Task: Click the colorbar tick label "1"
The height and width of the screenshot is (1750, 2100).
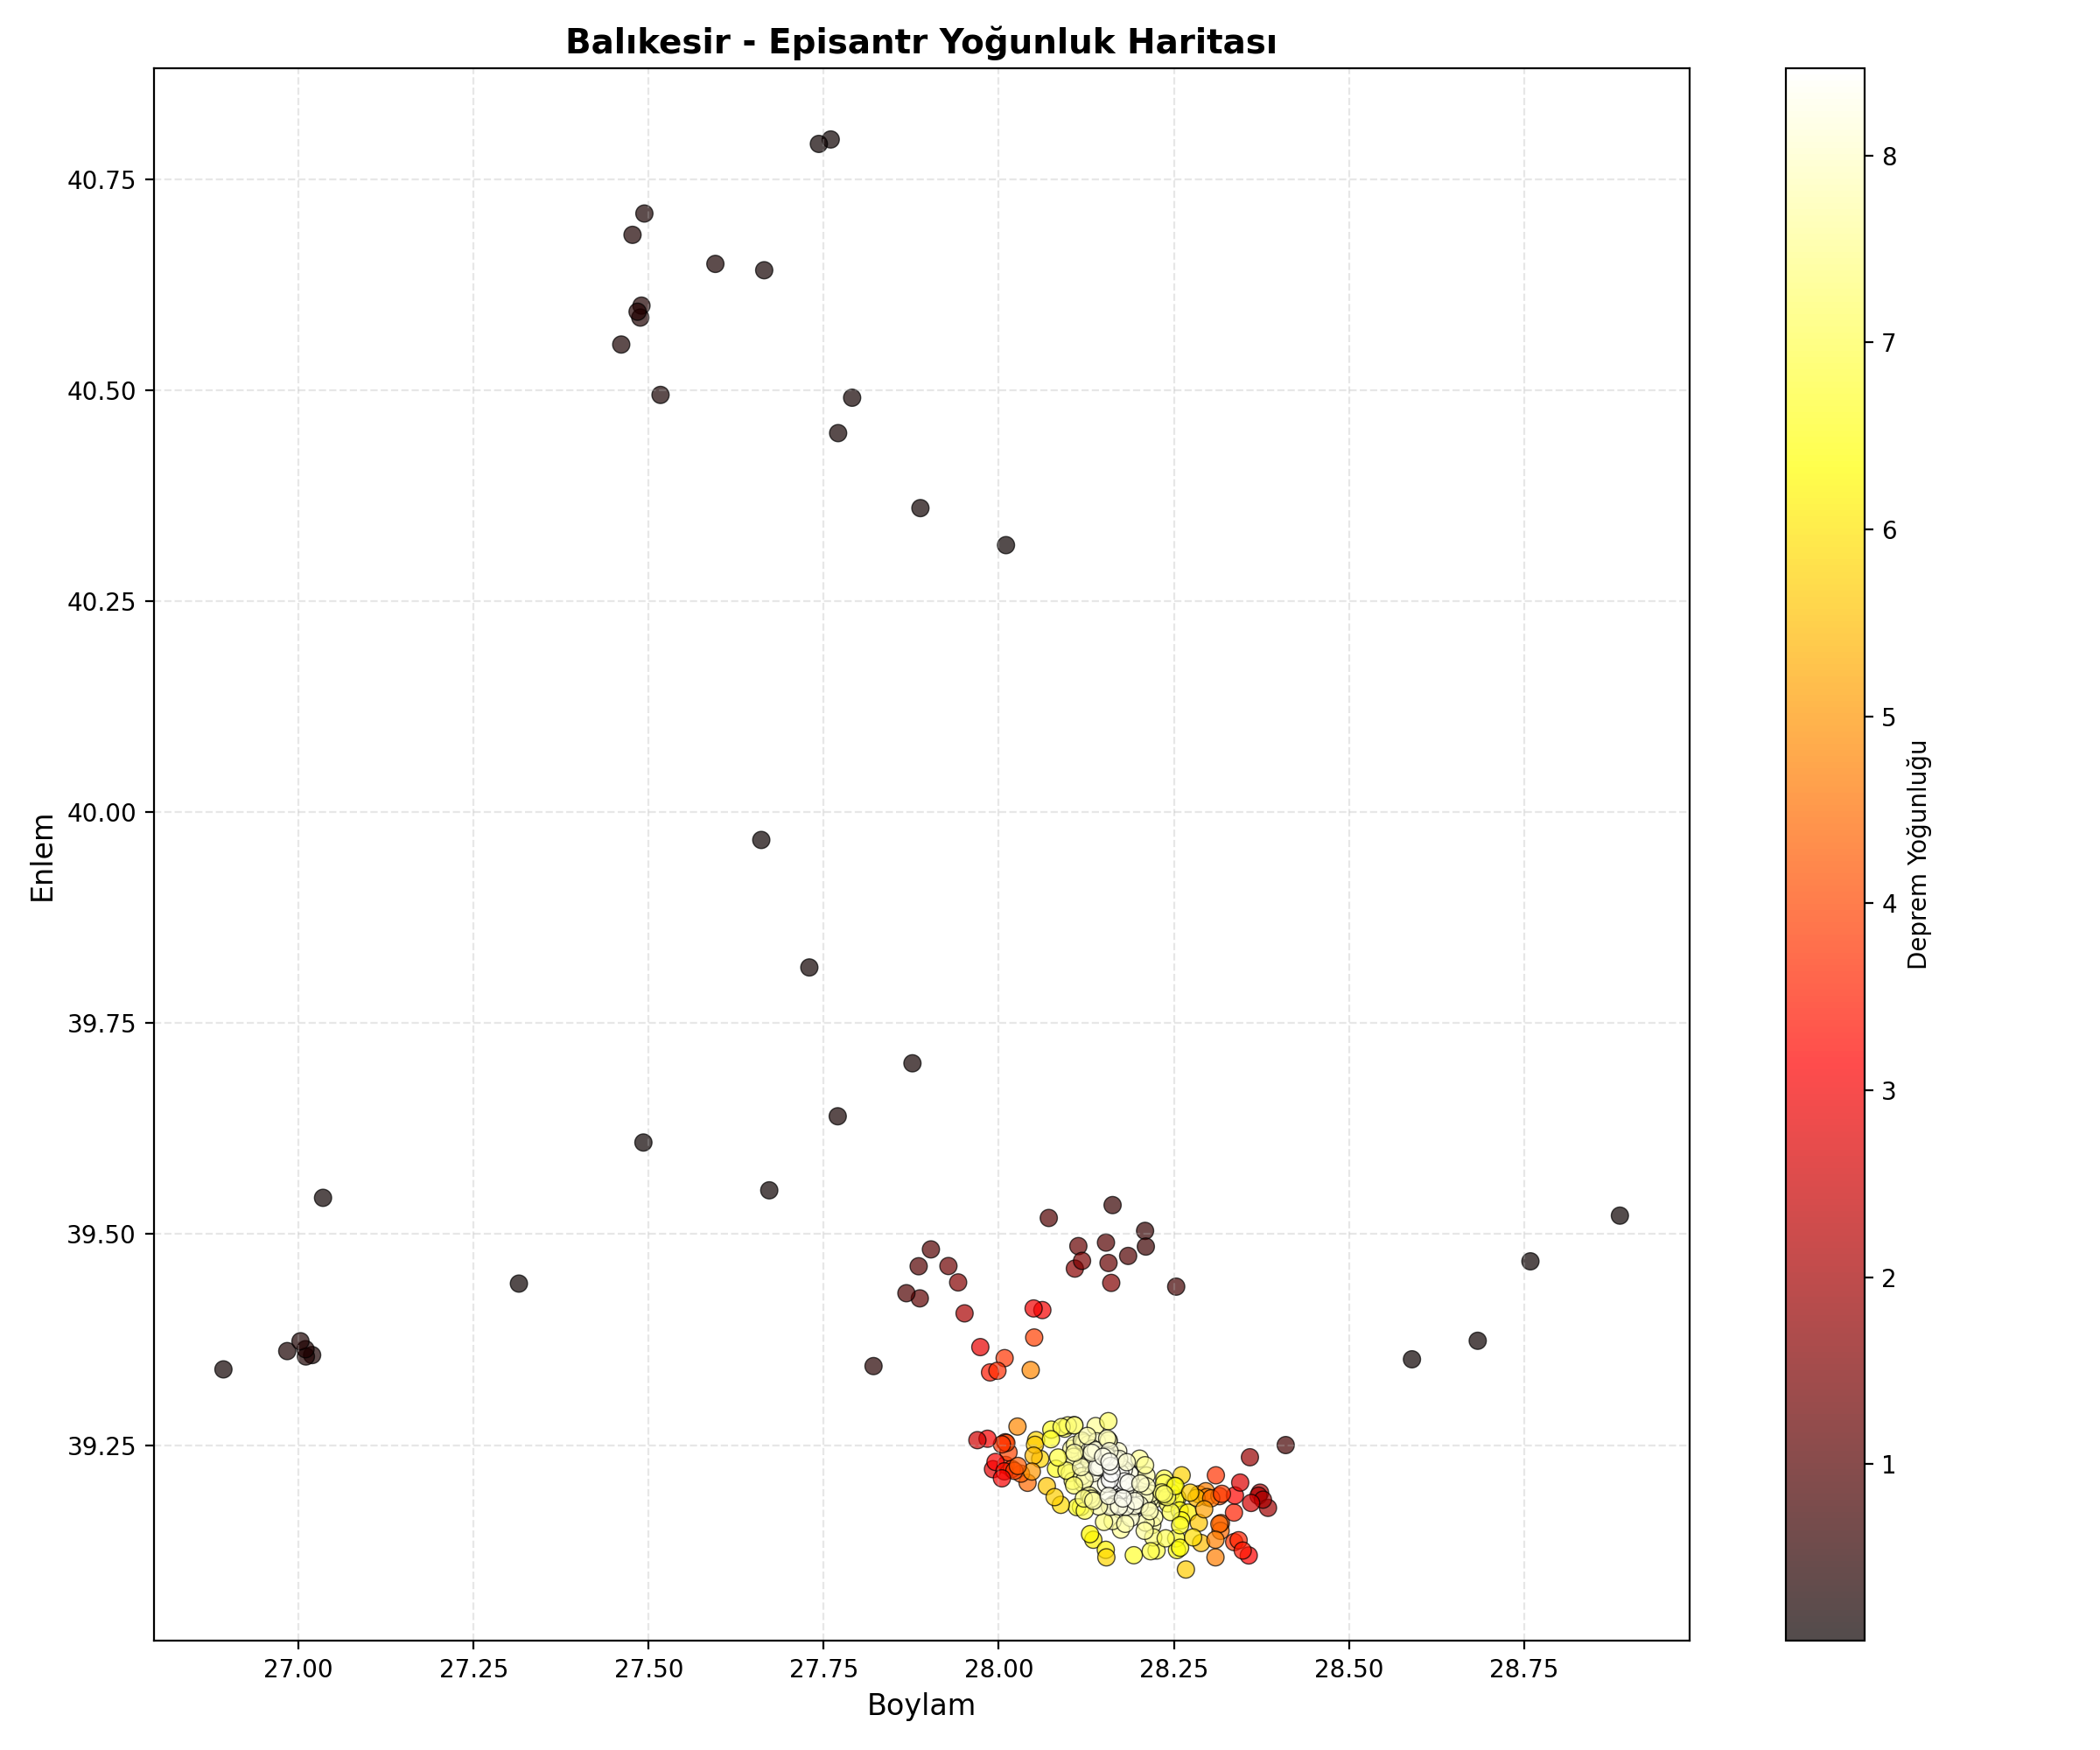Action: coord(1889,1466)
